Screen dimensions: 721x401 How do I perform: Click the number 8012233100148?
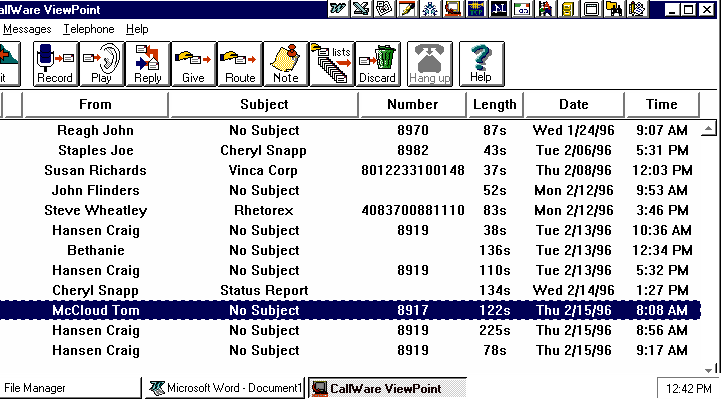click(413, 171)
